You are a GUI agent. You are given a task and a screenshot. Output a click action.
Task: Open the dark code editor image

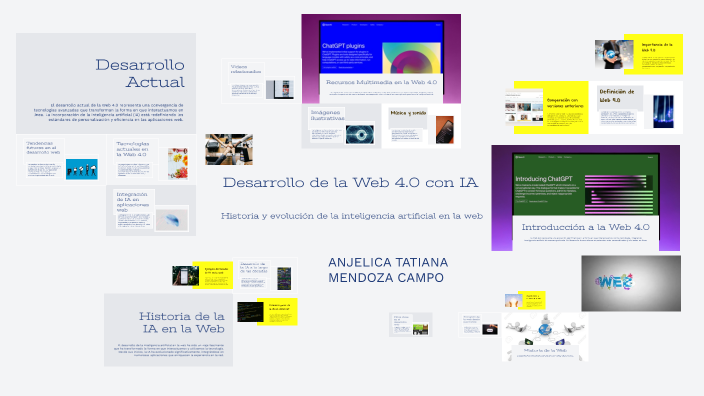[x=250, y=312]
